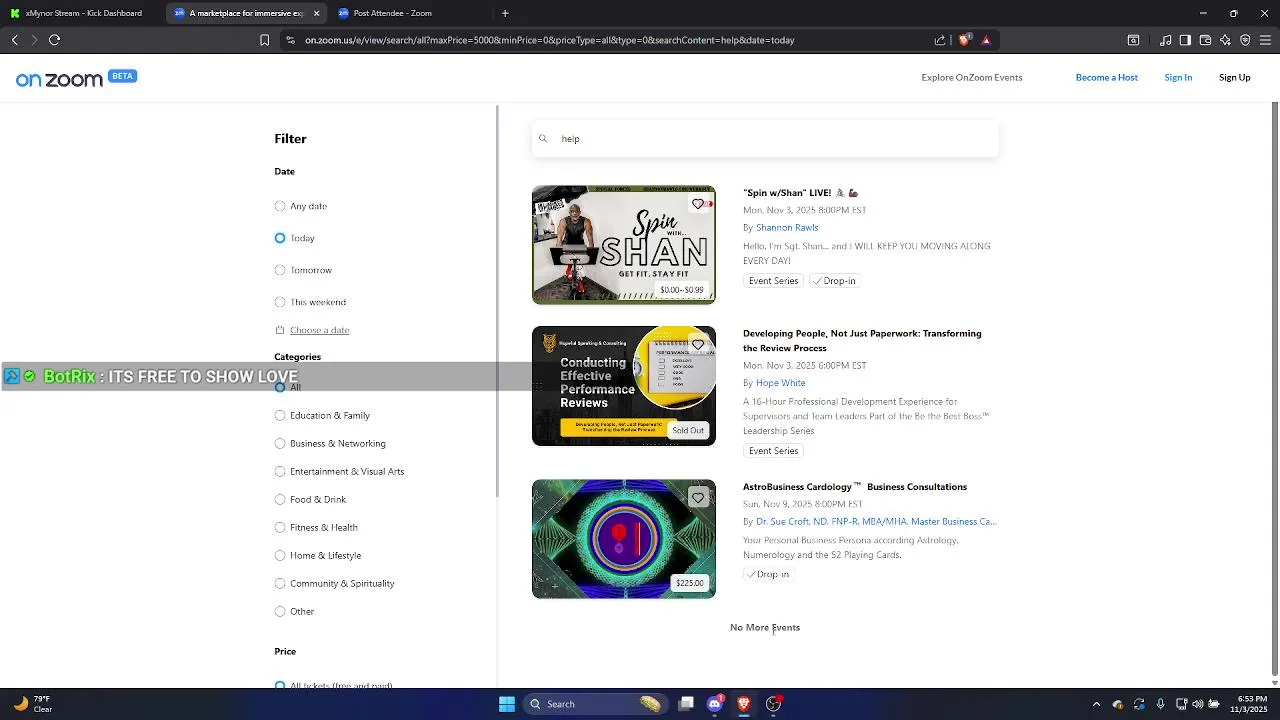The width and height of the screenshot is (1280, 720).
Task: Favorite the Spin w/Shan event heart
Action: [x=698, y=204]
